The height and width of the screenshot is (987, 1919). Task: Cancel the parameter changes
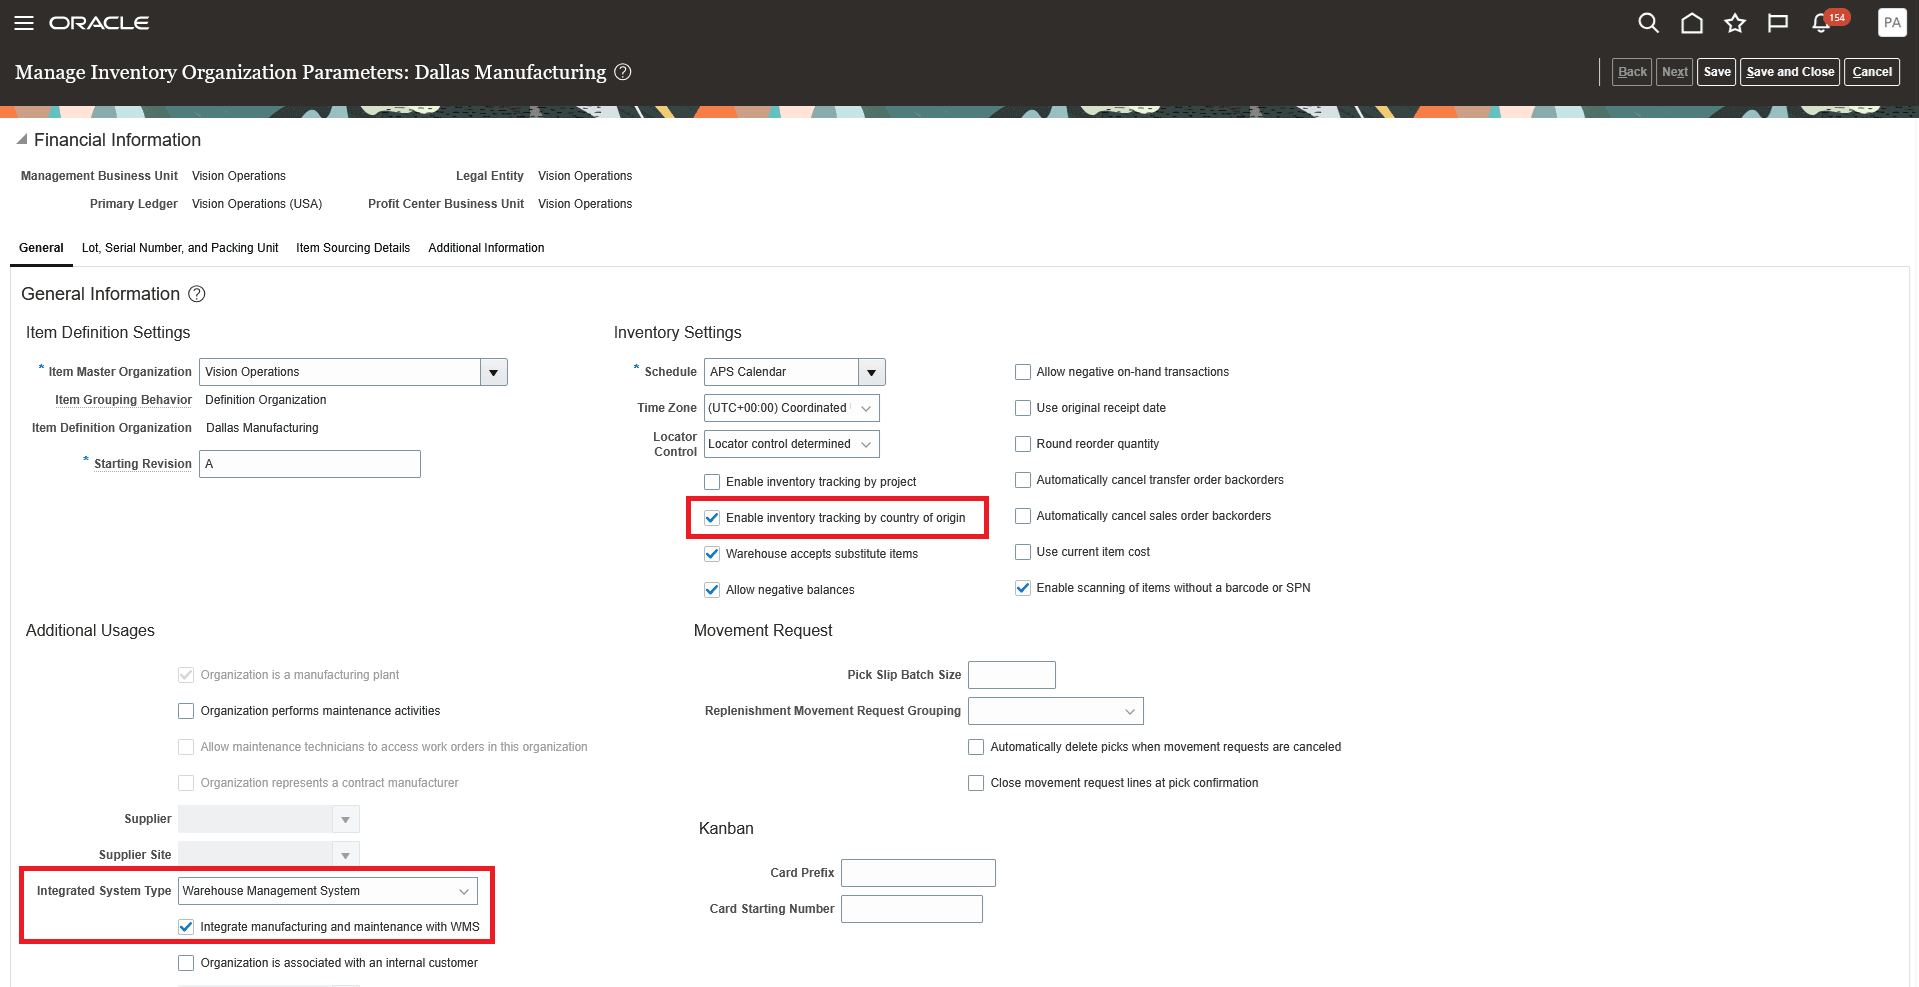pos(1872,72)
